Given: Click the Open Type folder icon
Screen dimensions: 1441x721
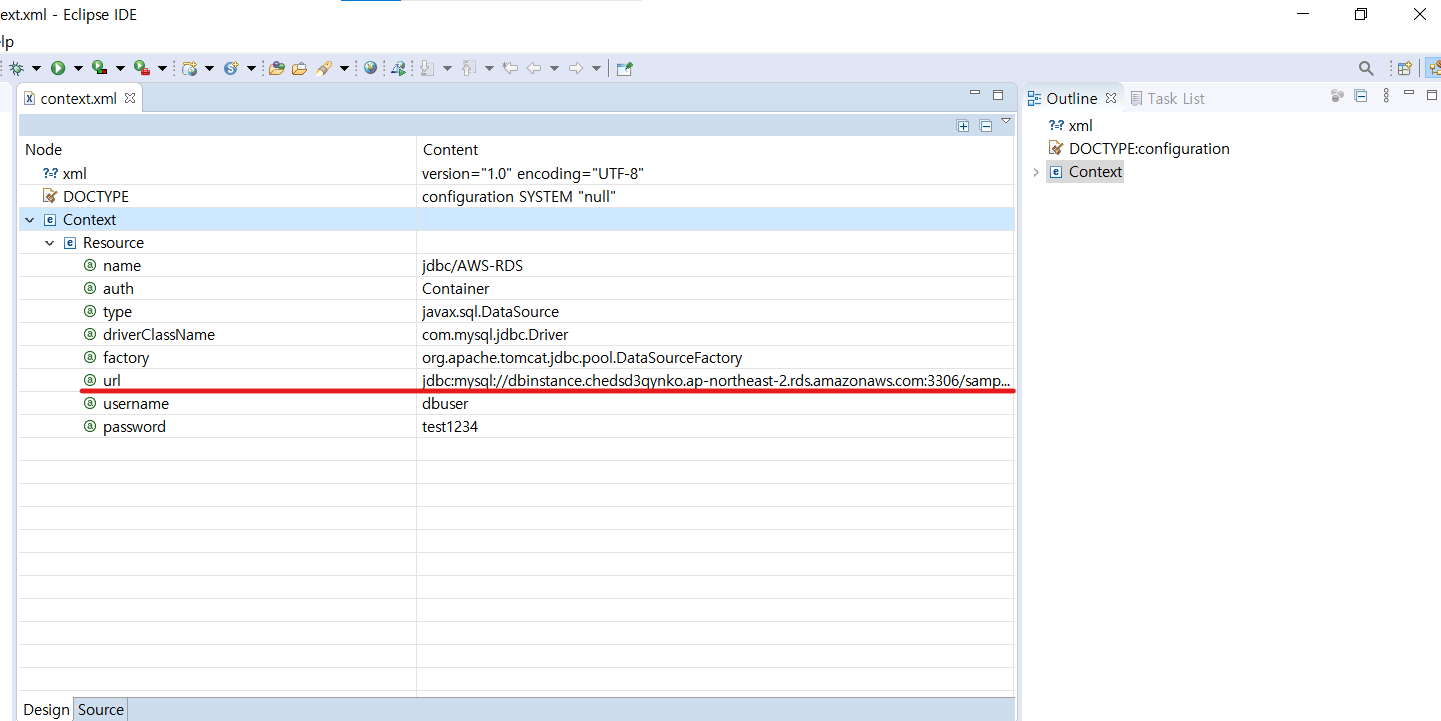Looking at the screenshot, I should click(277, 68).
